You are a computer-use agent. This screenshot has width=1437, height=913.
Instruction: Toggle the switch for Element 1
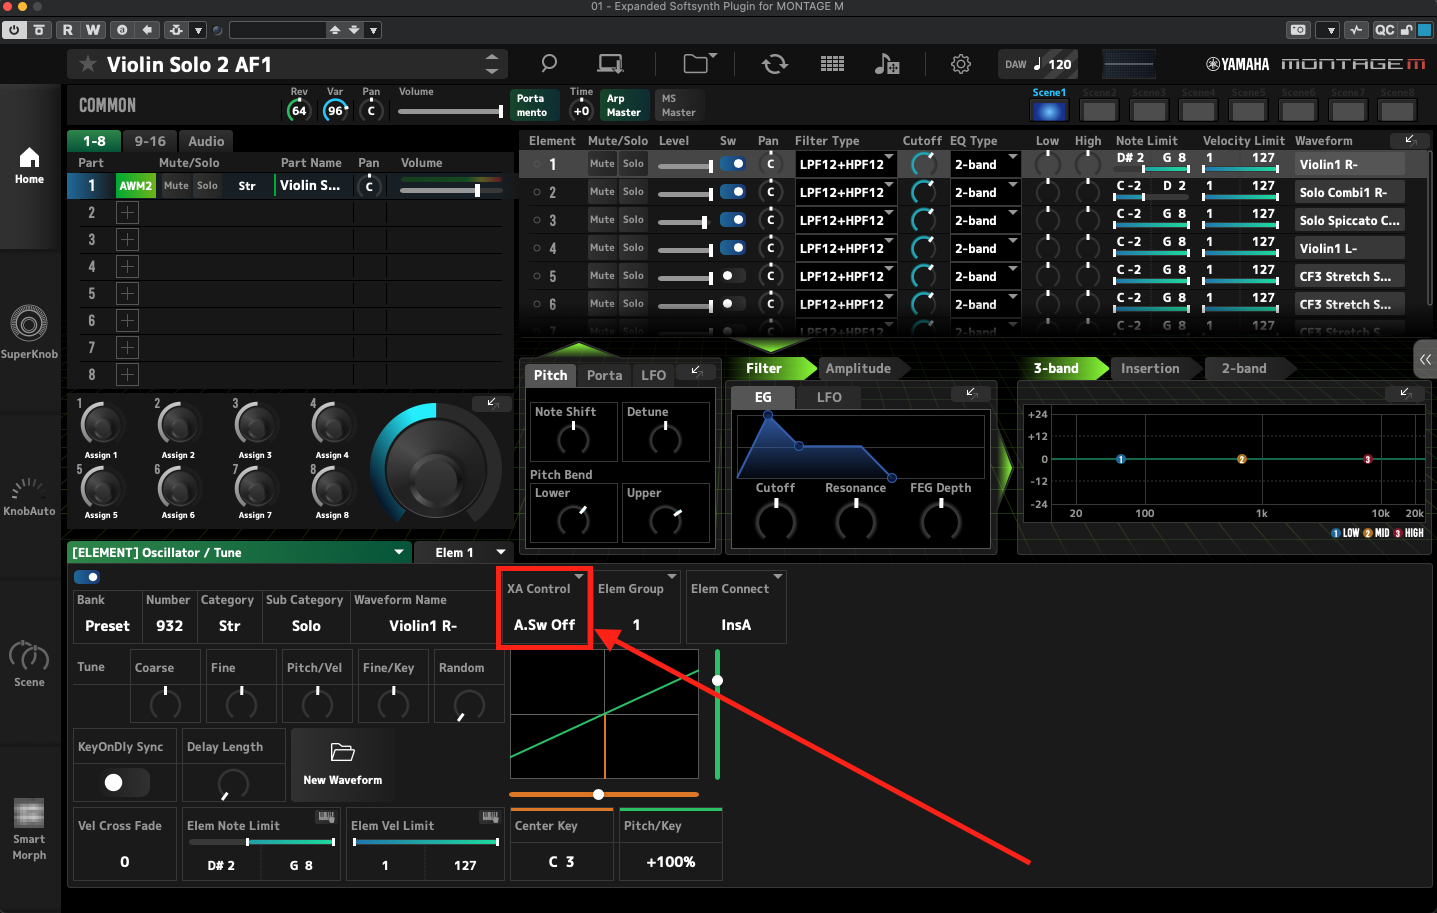point(733,164)
